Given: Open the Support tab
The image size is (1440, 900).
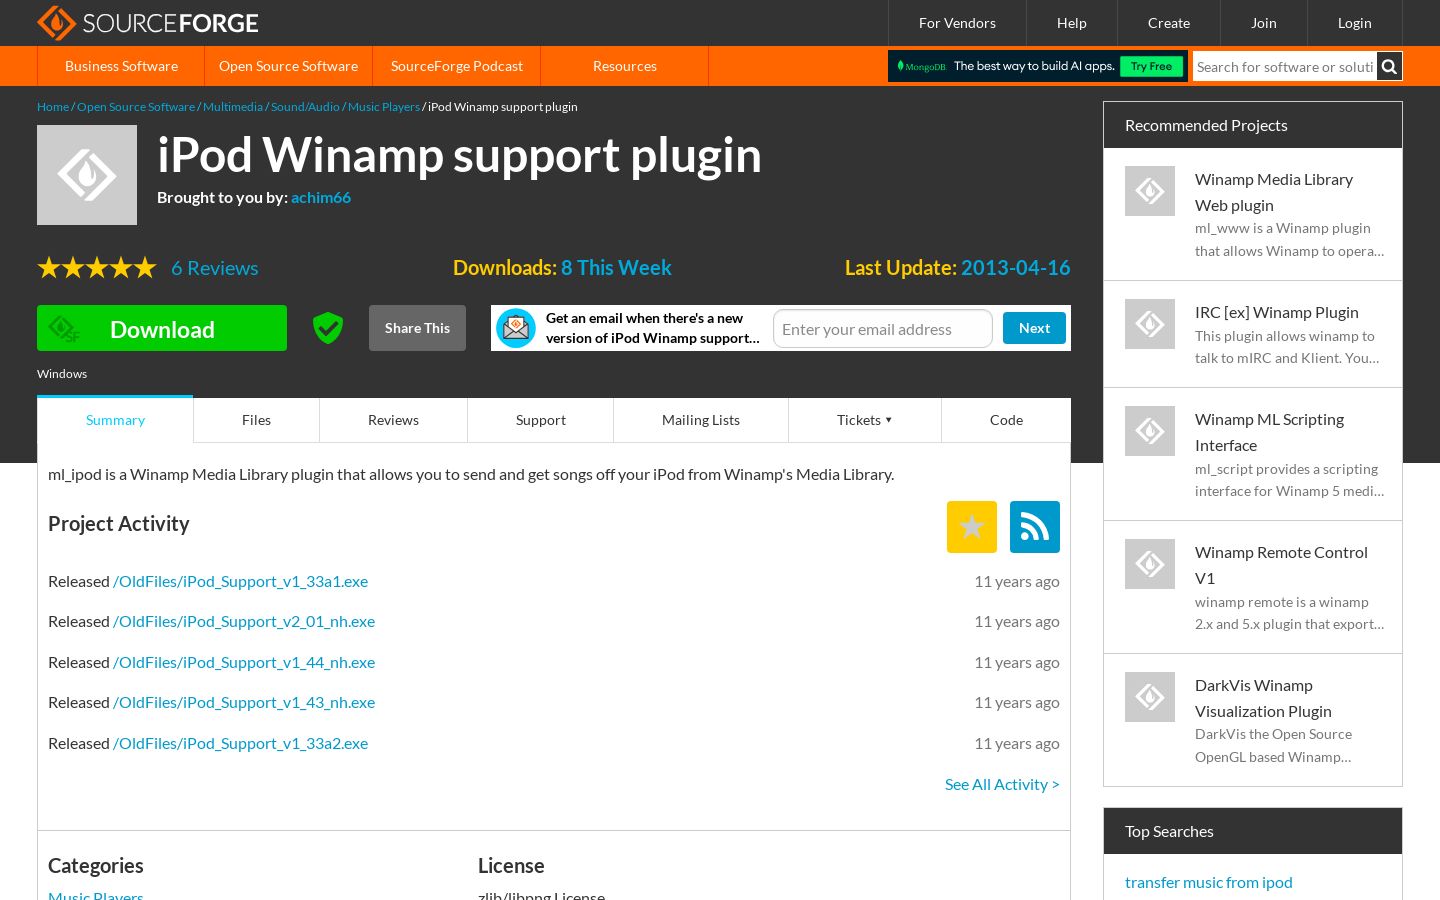Looking at the screenshot, I should coord(541,420).
